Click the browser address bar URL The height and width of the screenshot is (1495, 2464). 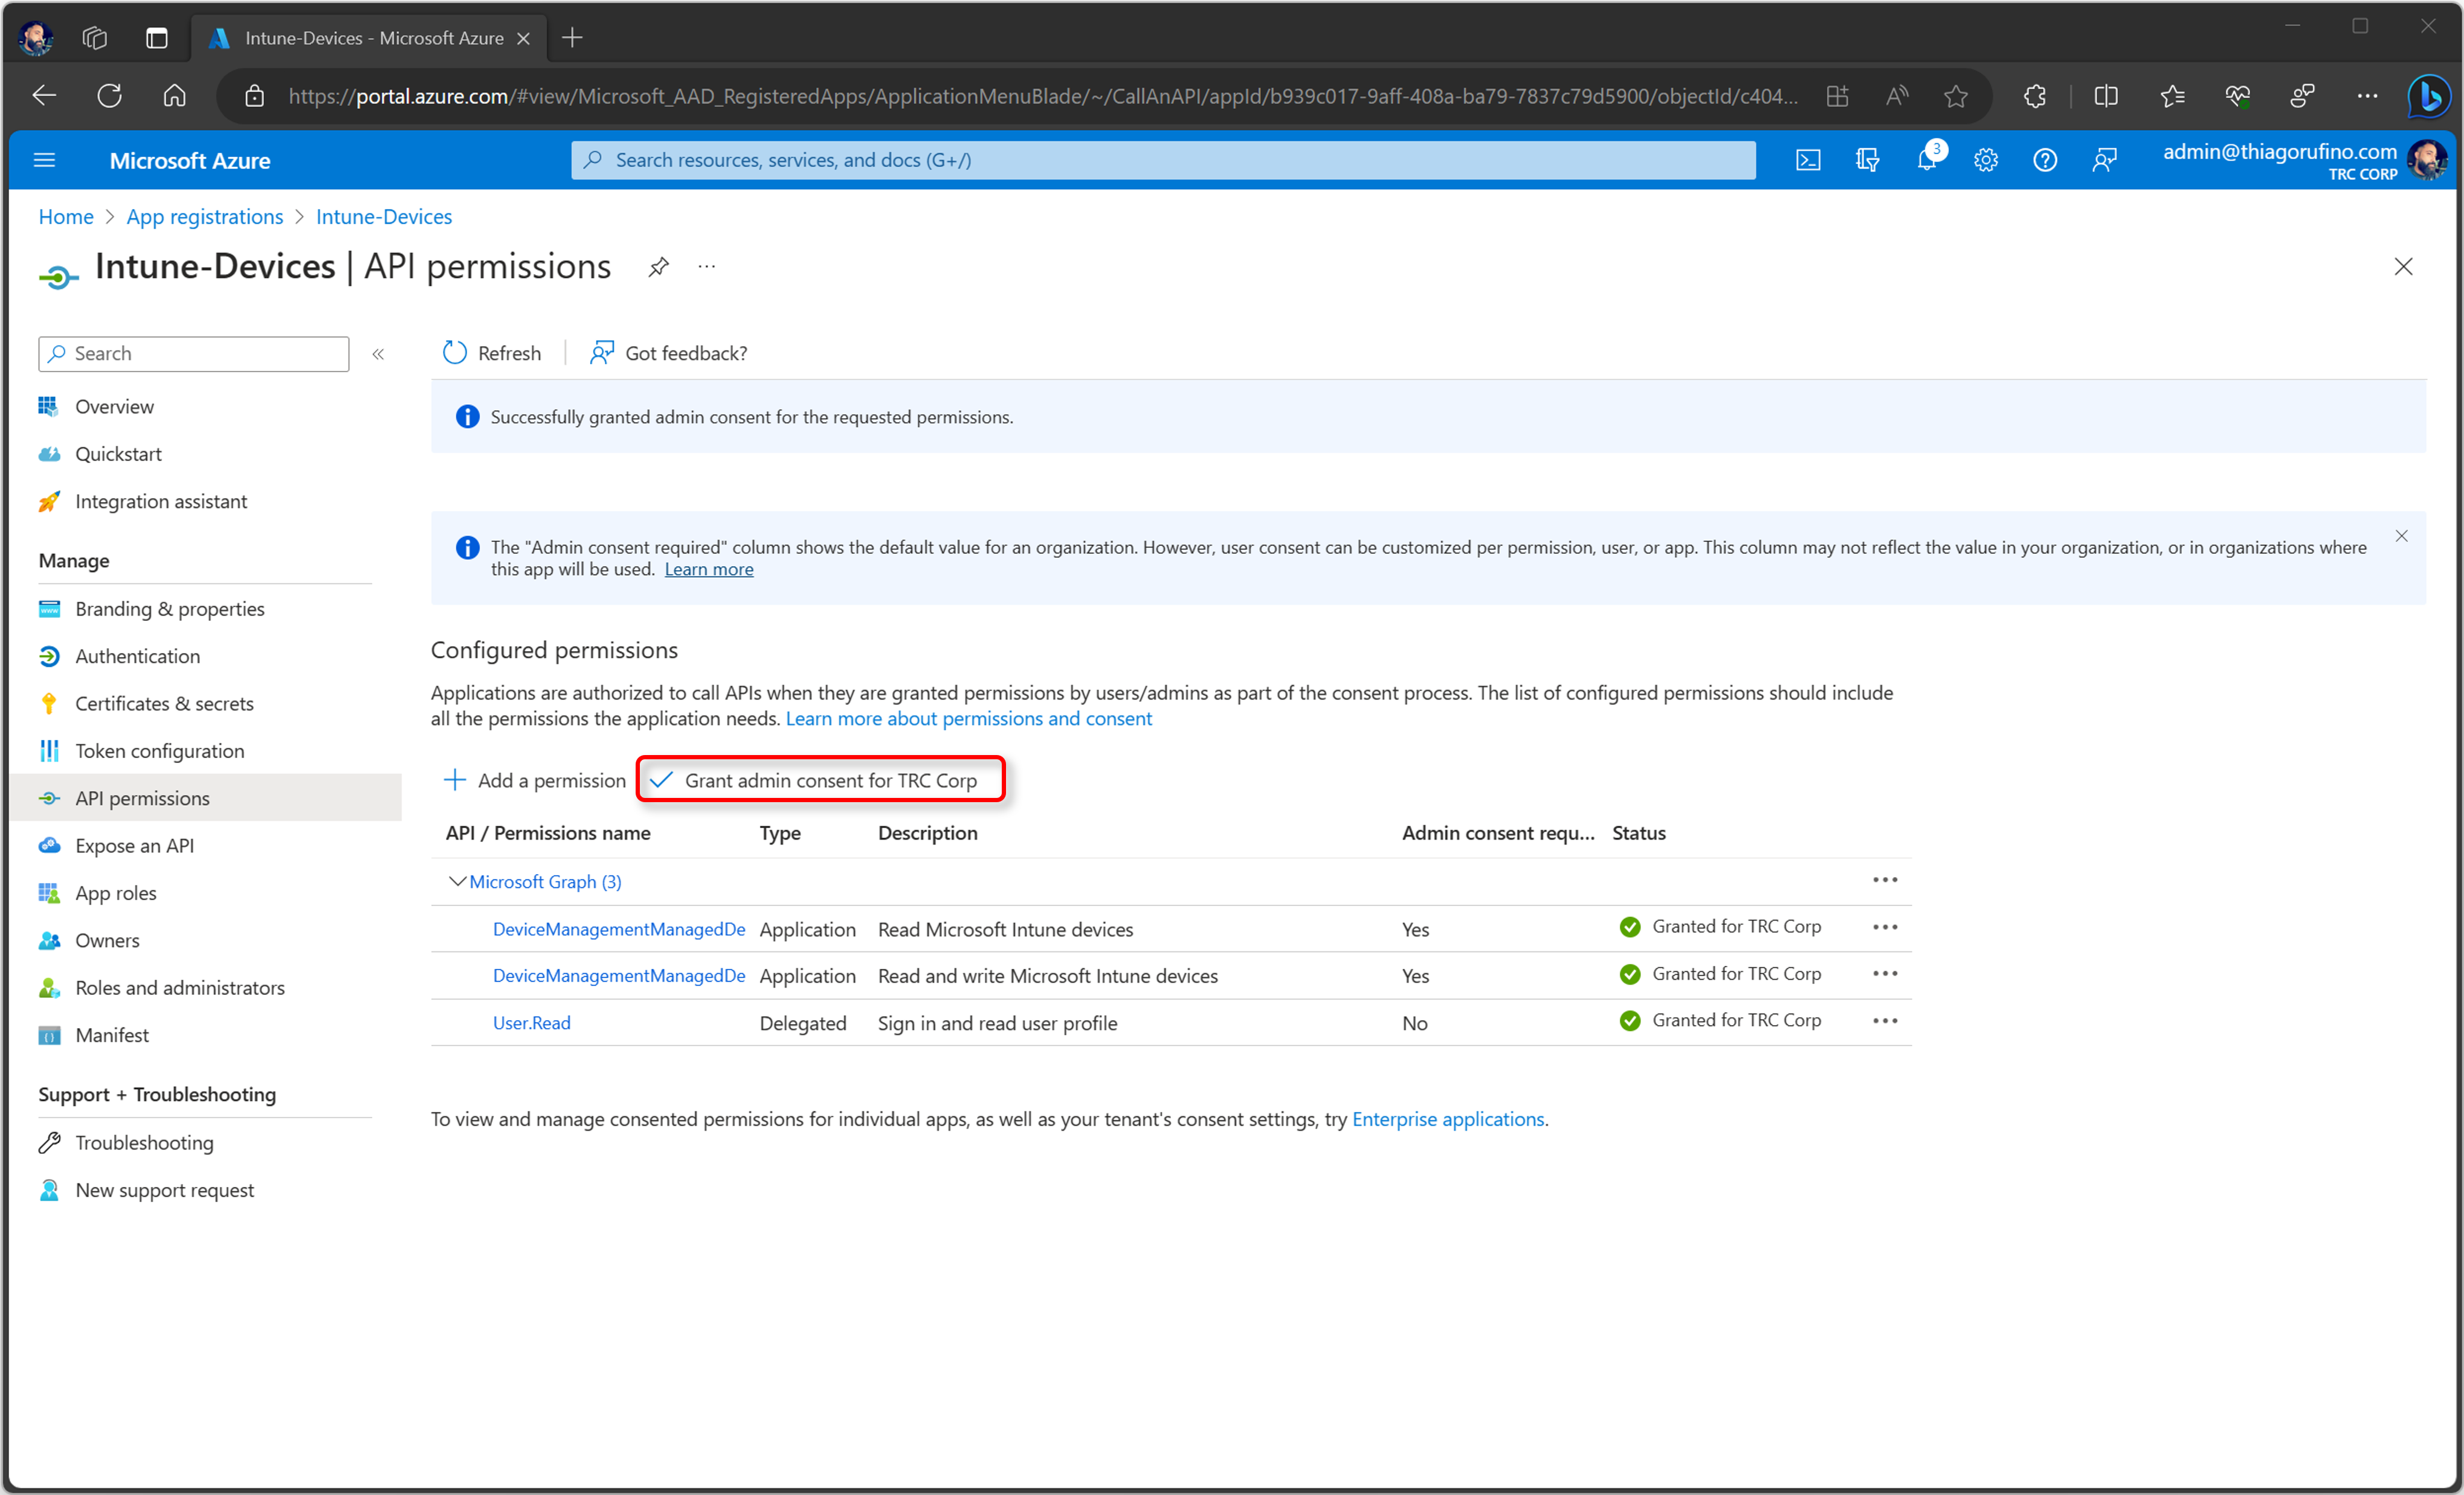(x=1042, y=96)
